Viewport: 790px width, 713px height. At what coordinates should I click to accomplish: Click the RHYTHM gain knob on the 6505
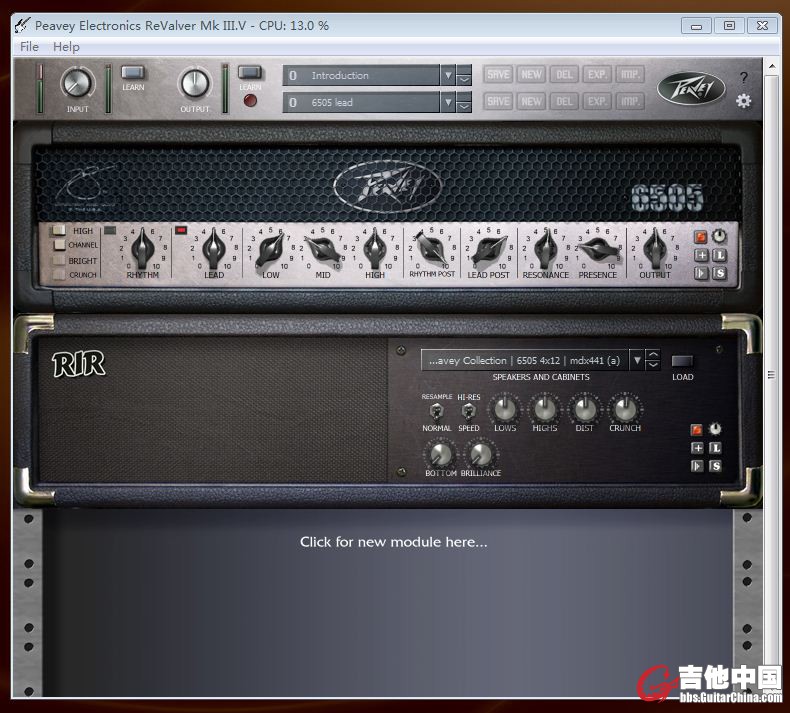click(x=143, y=249)
